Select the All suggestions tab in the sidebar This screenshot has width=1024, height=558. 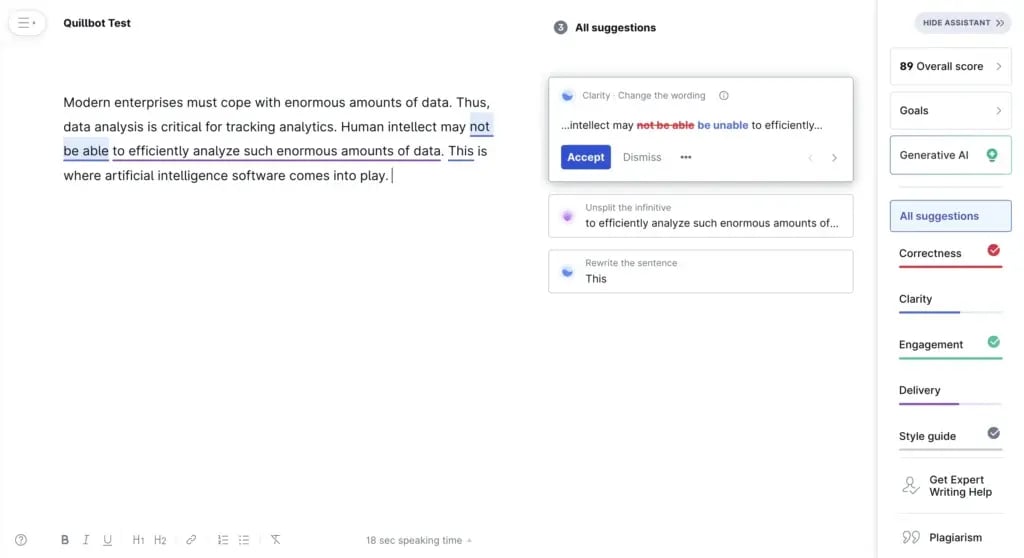[950, 216]
